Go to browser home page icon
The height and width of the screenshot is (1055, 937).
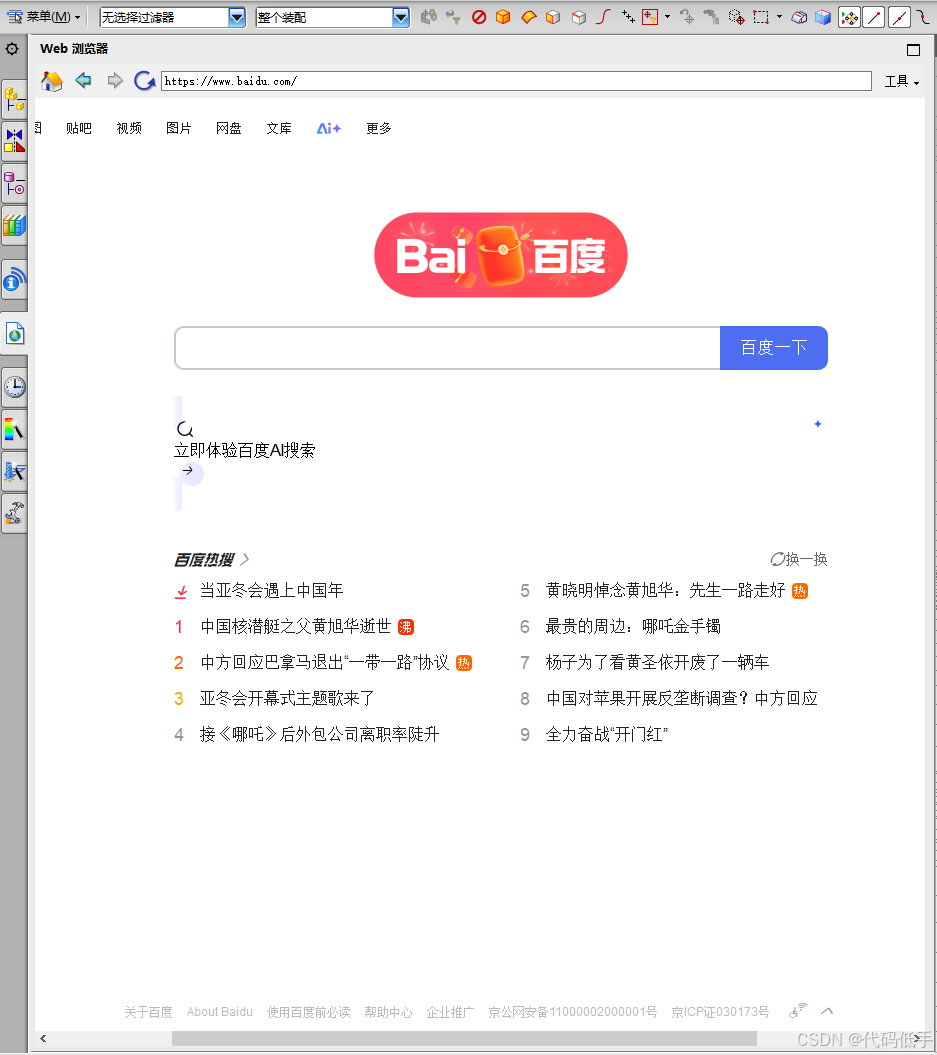tap(52, 81)
